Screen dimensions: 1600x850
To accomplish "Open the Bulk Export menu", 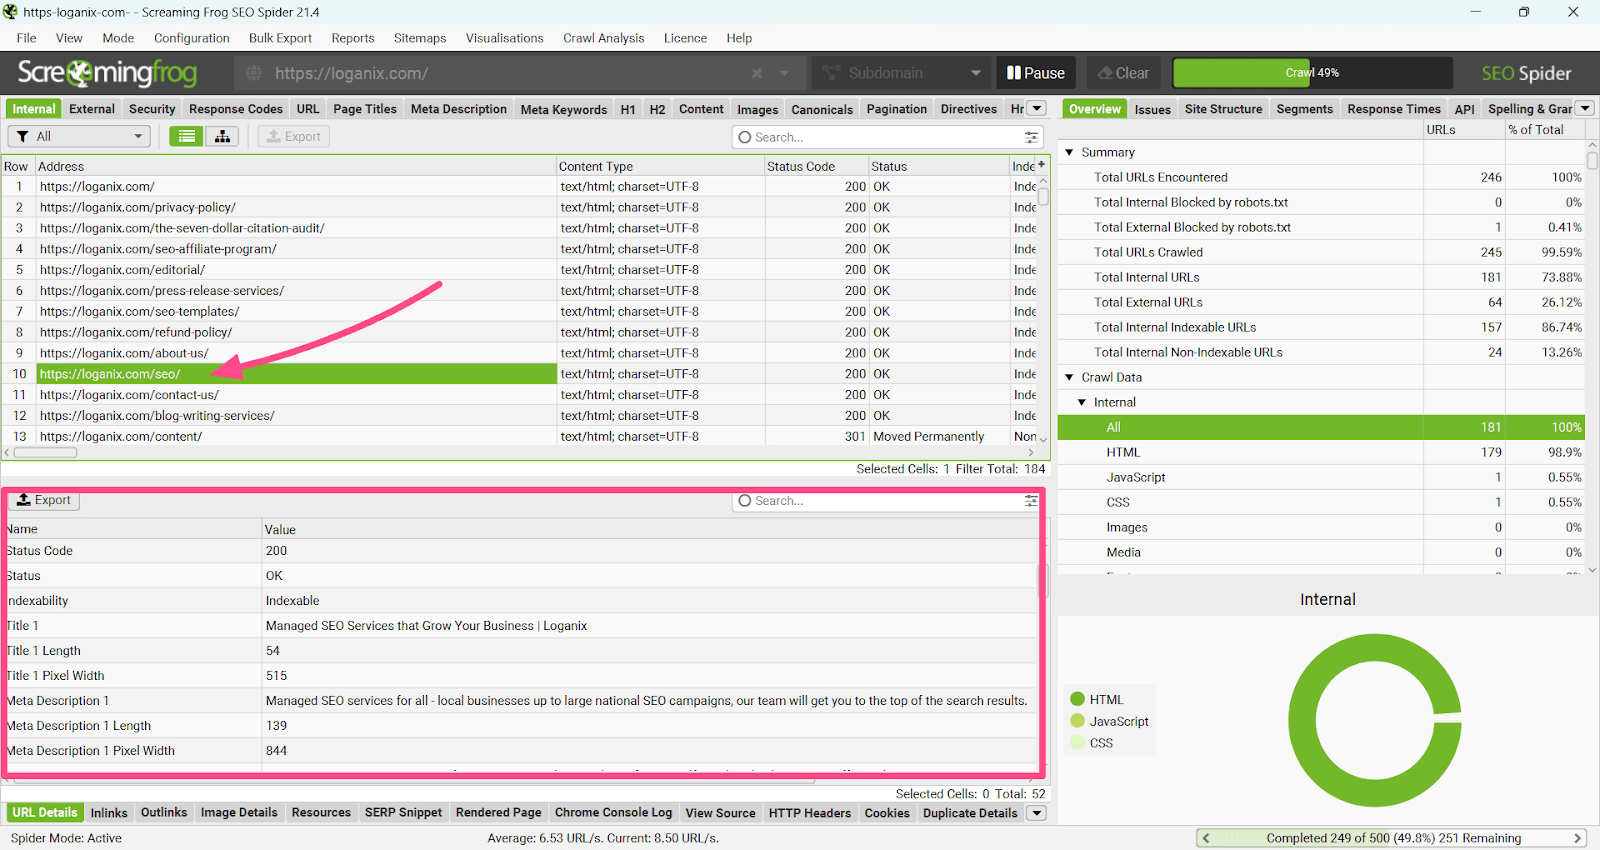I will (280, 38).
